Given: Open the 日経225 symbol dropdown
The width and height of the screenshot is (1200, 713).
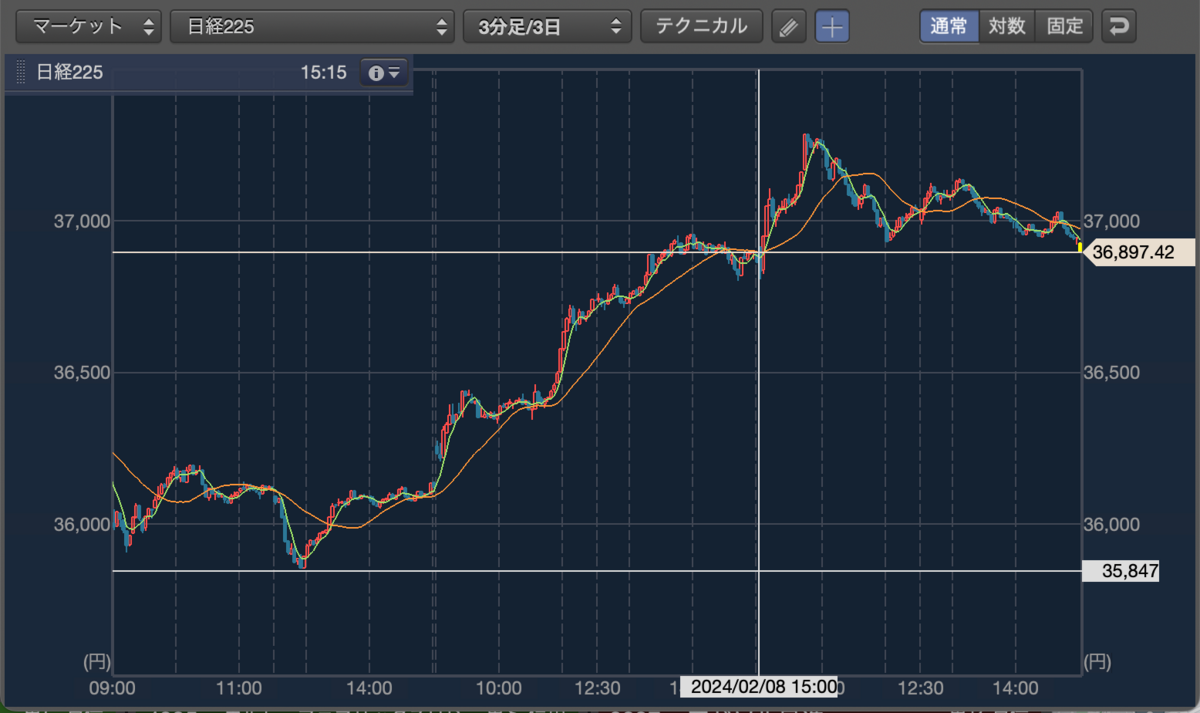Looking at the screenshot, I should click(x=312, y=27).
